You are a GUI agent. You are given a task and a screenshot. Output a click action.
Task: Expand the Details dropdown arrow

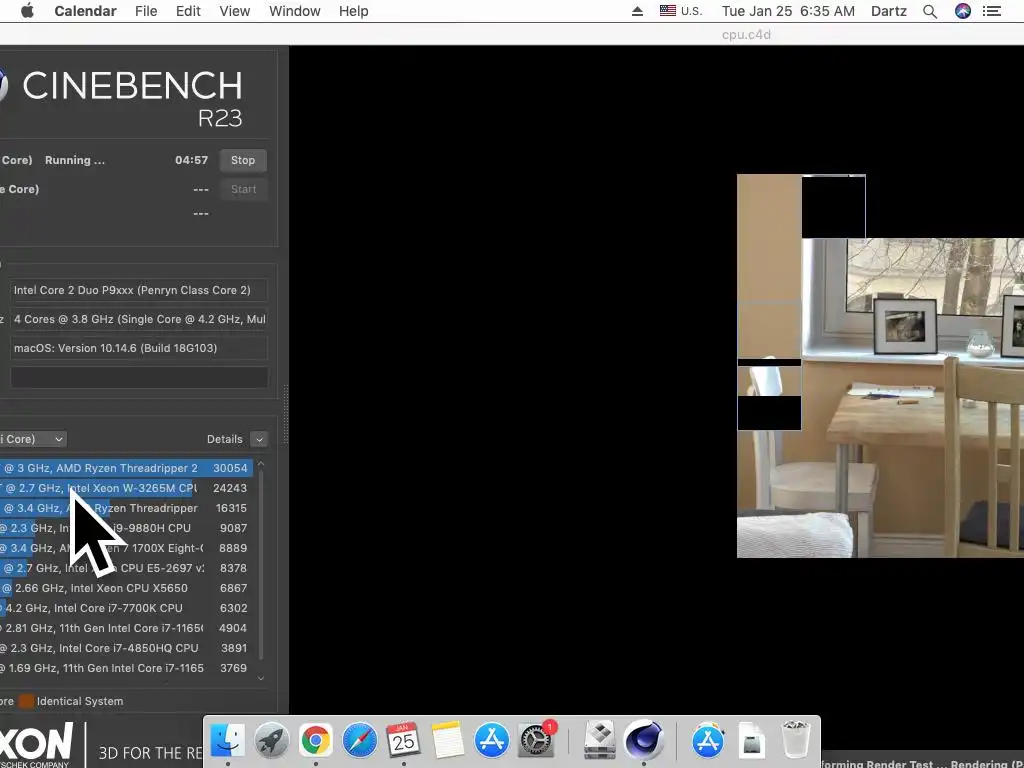(259, 439)
